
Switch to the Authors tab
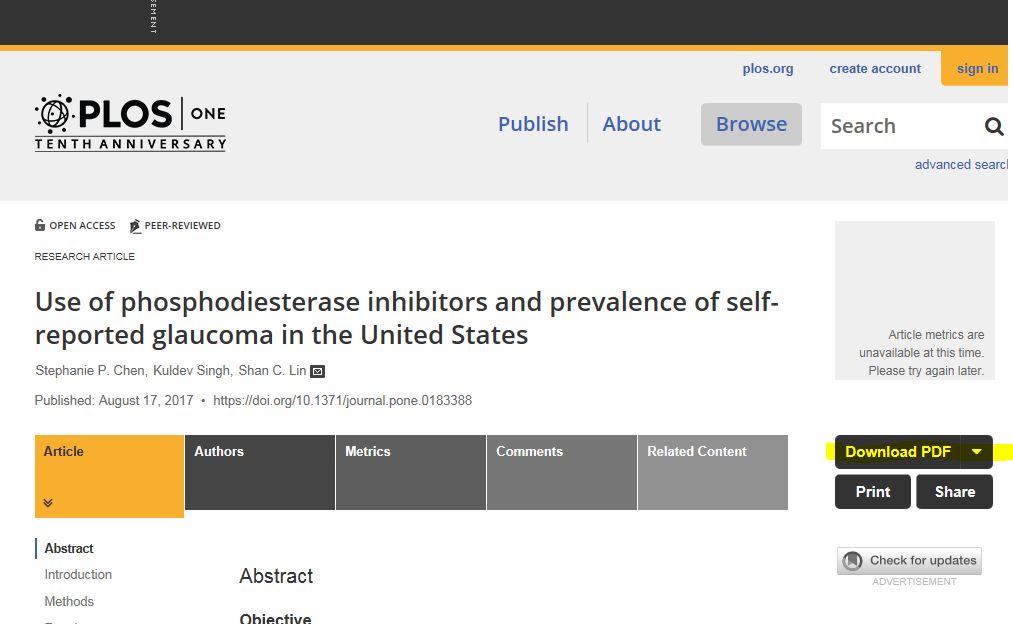click(260, 472)
